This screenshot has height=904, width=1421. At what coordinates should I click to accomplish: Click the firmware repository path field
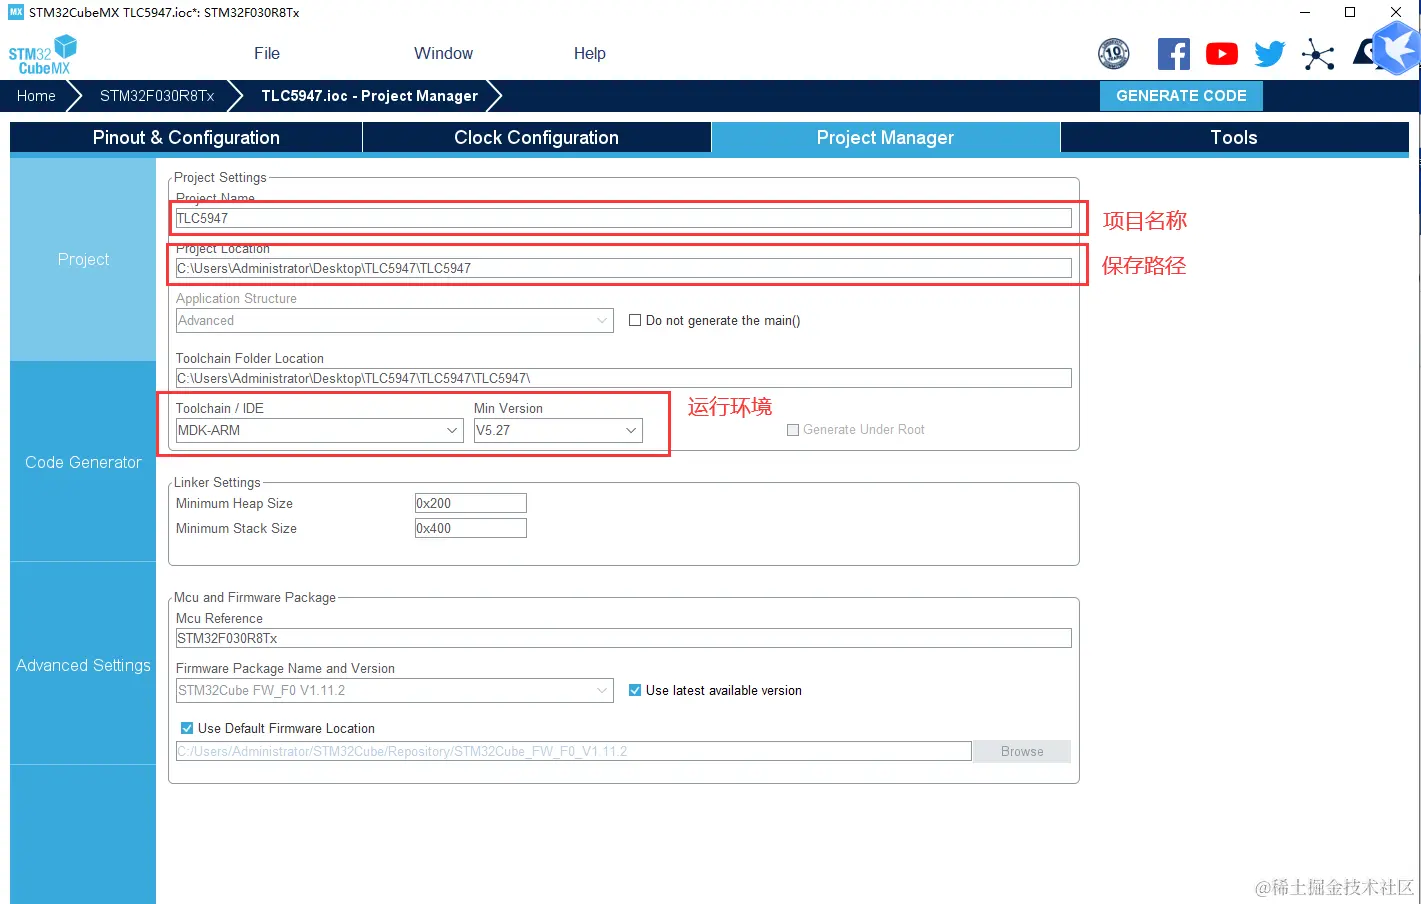[x=574, y=751]
